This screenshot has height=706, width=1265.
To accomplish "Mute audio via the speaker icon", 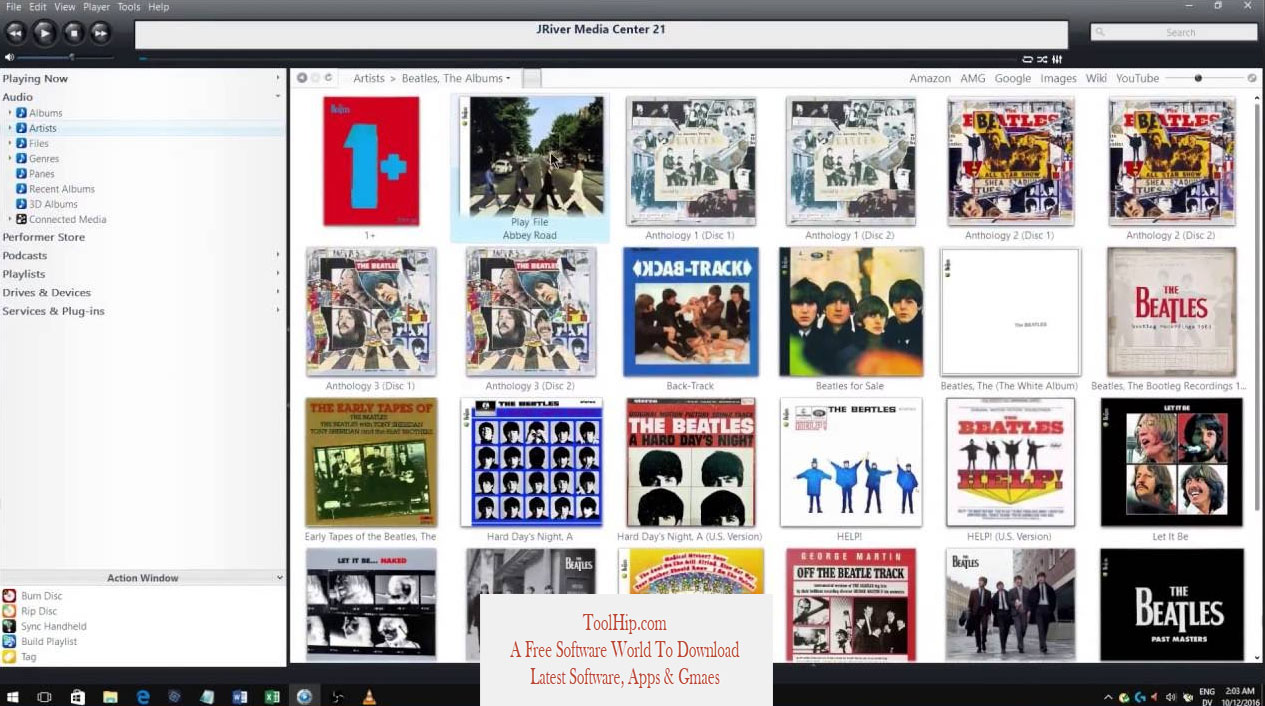I will [x=9, y=58].
